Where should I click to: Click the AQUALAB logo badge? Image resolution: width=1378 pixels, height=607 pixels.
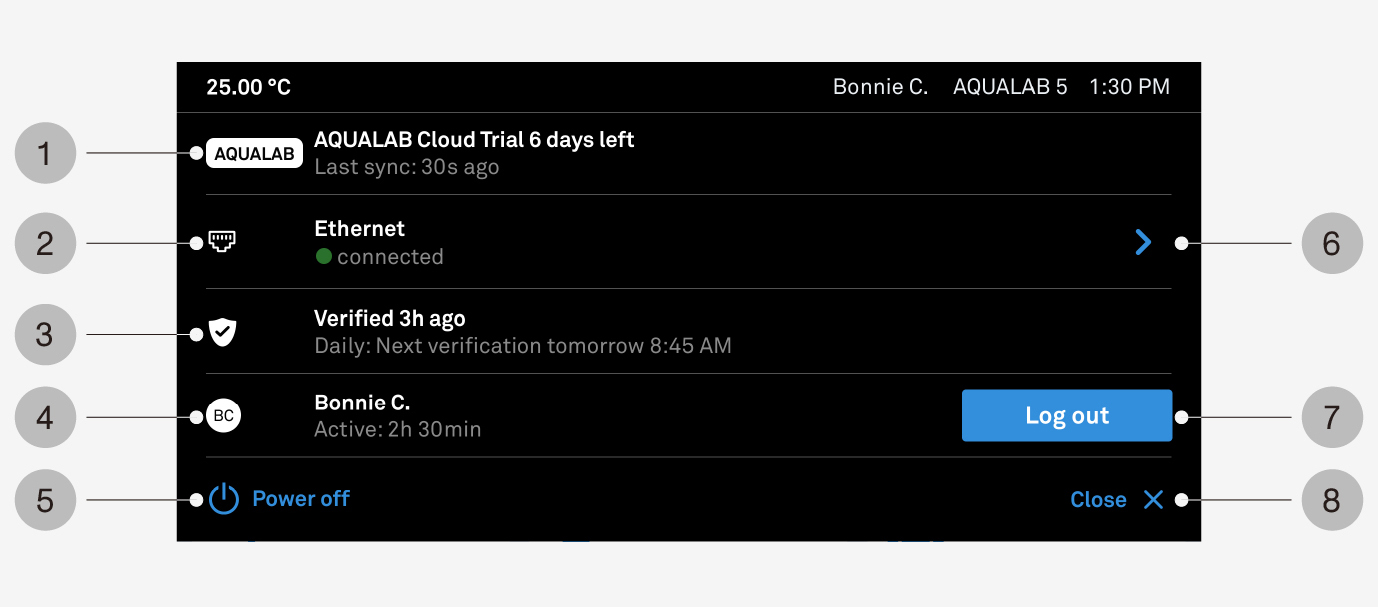(x=255, y=154)
